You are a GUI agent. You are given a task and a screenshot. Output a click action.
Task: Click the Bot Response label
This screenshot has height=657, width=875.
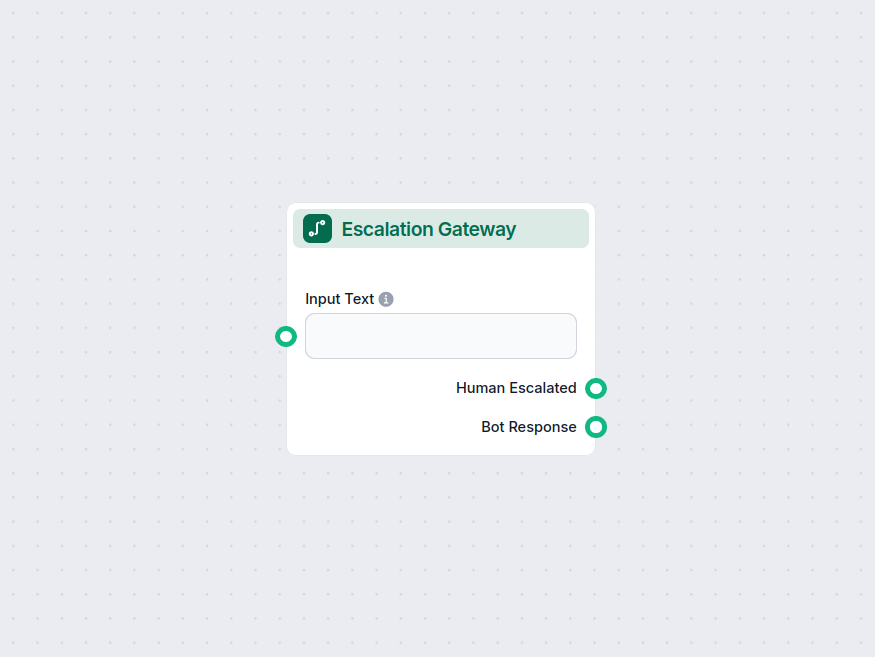pos(529,427)
